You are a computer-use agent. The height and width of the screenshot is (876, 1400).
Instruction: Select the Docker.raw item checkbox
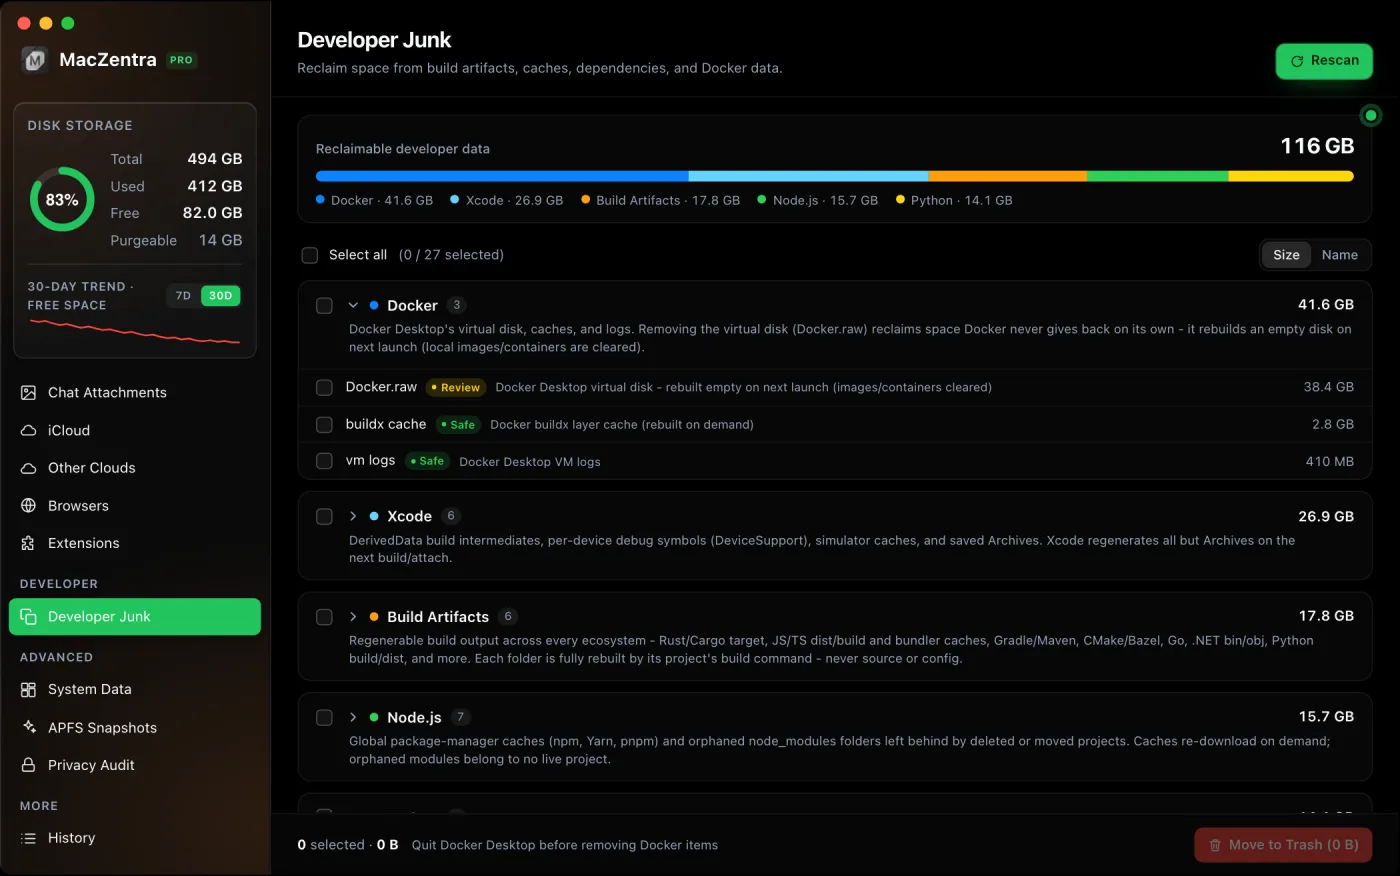coord(324,388)
